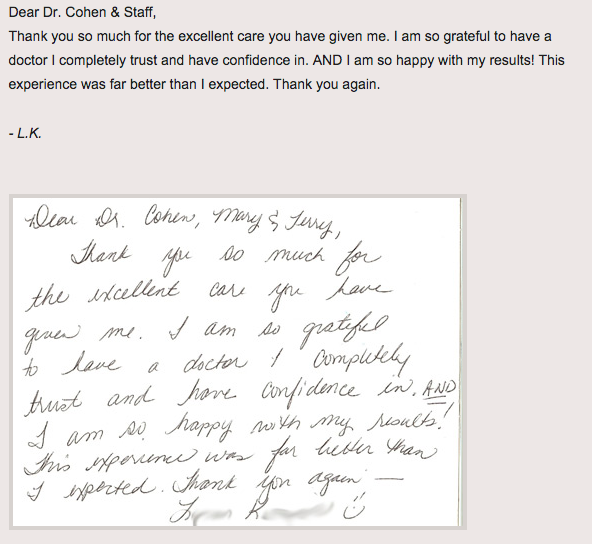Click the underlined handwritten "AND" word
Screen dimensions: 592x544
[439, 390]
